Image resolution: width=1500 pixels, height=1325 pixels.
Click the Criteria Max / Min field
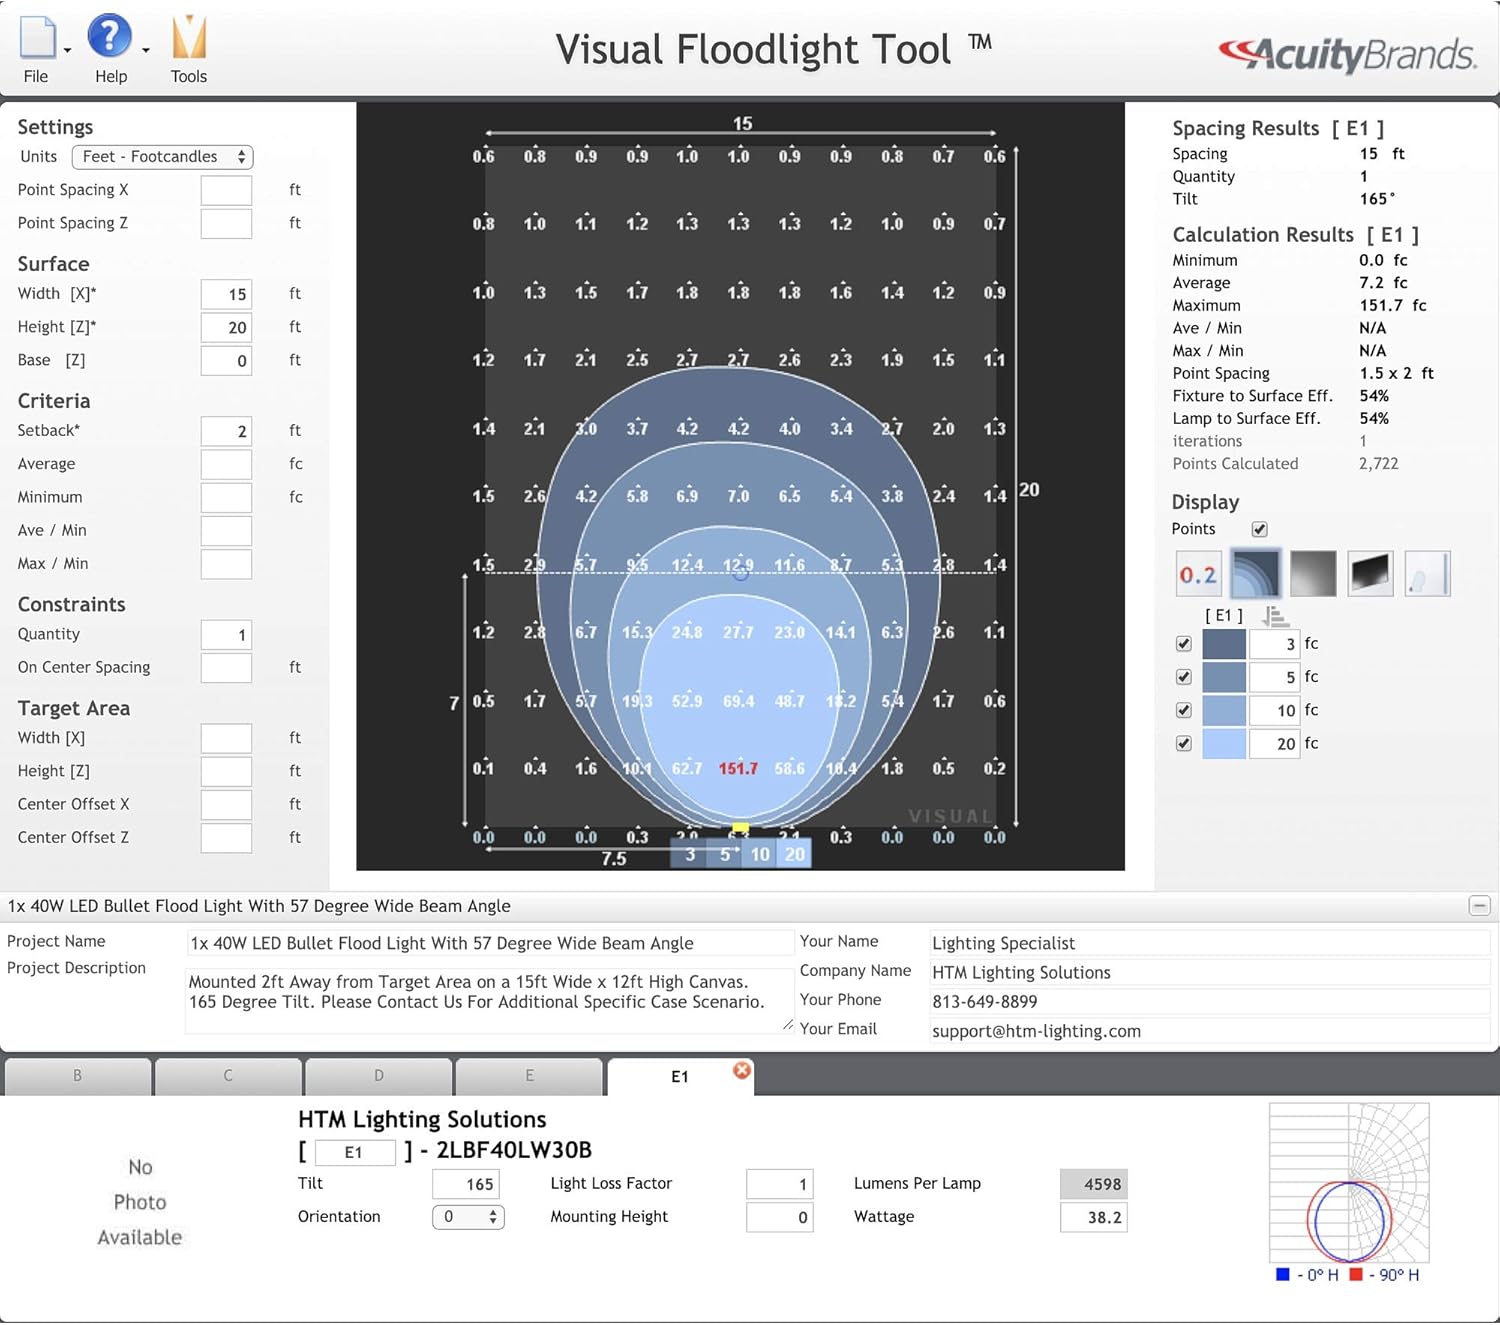[226, 564]
